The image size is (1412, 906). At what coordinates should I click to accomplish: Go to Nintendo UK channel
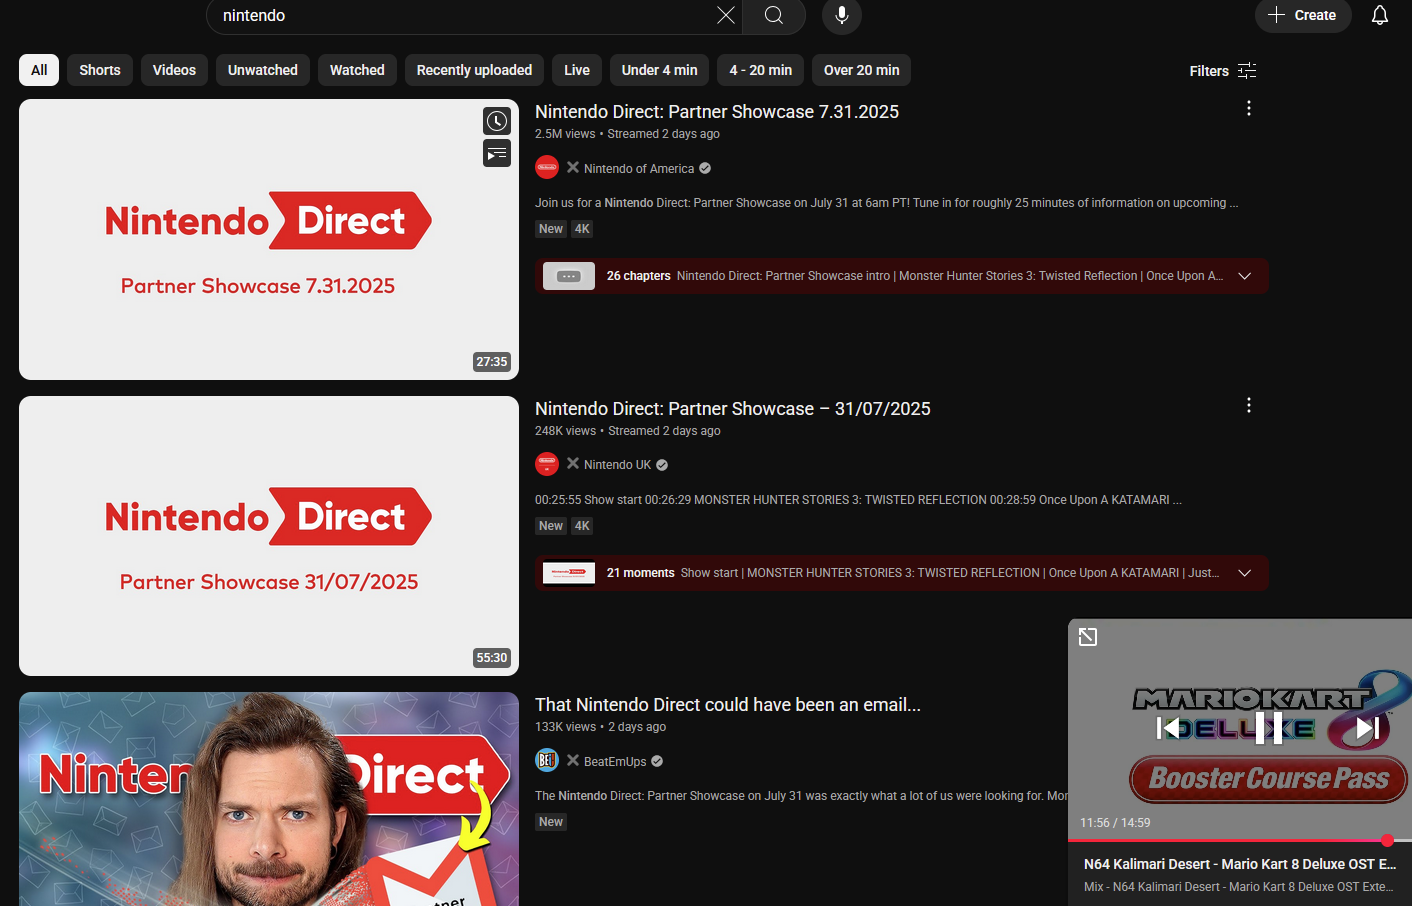tap(617, 465)
